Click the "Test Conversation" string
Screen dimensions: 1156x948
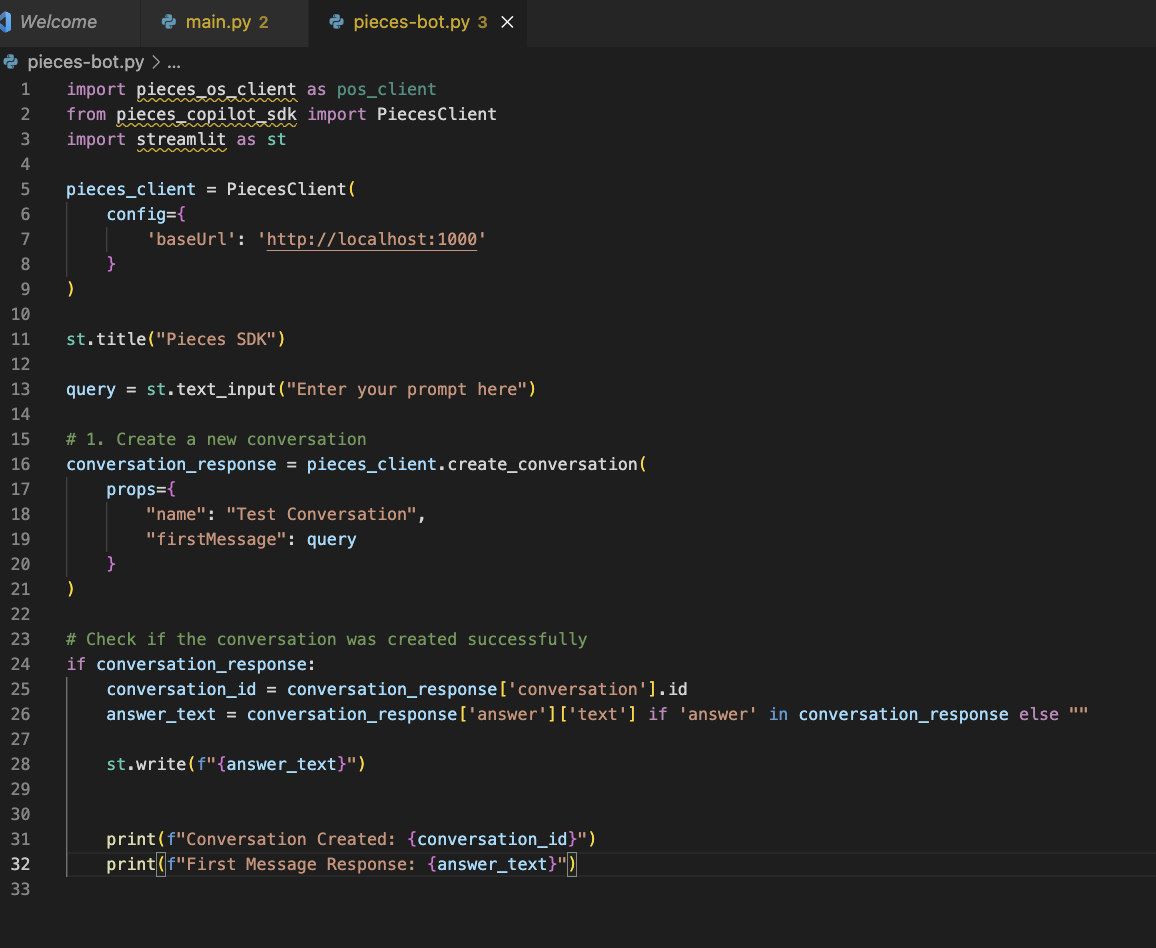pos(321,515)
